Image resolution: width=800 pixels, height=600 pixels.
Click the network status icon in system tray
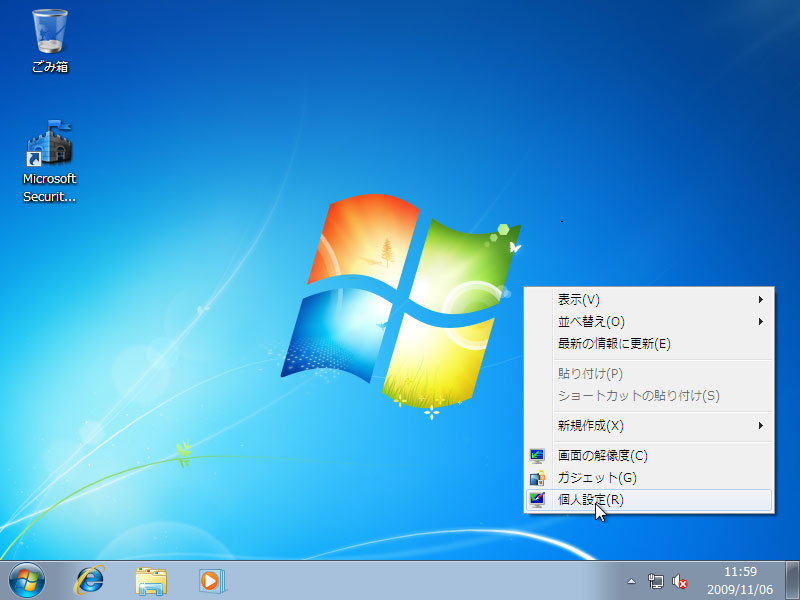(x=655, y=580)
